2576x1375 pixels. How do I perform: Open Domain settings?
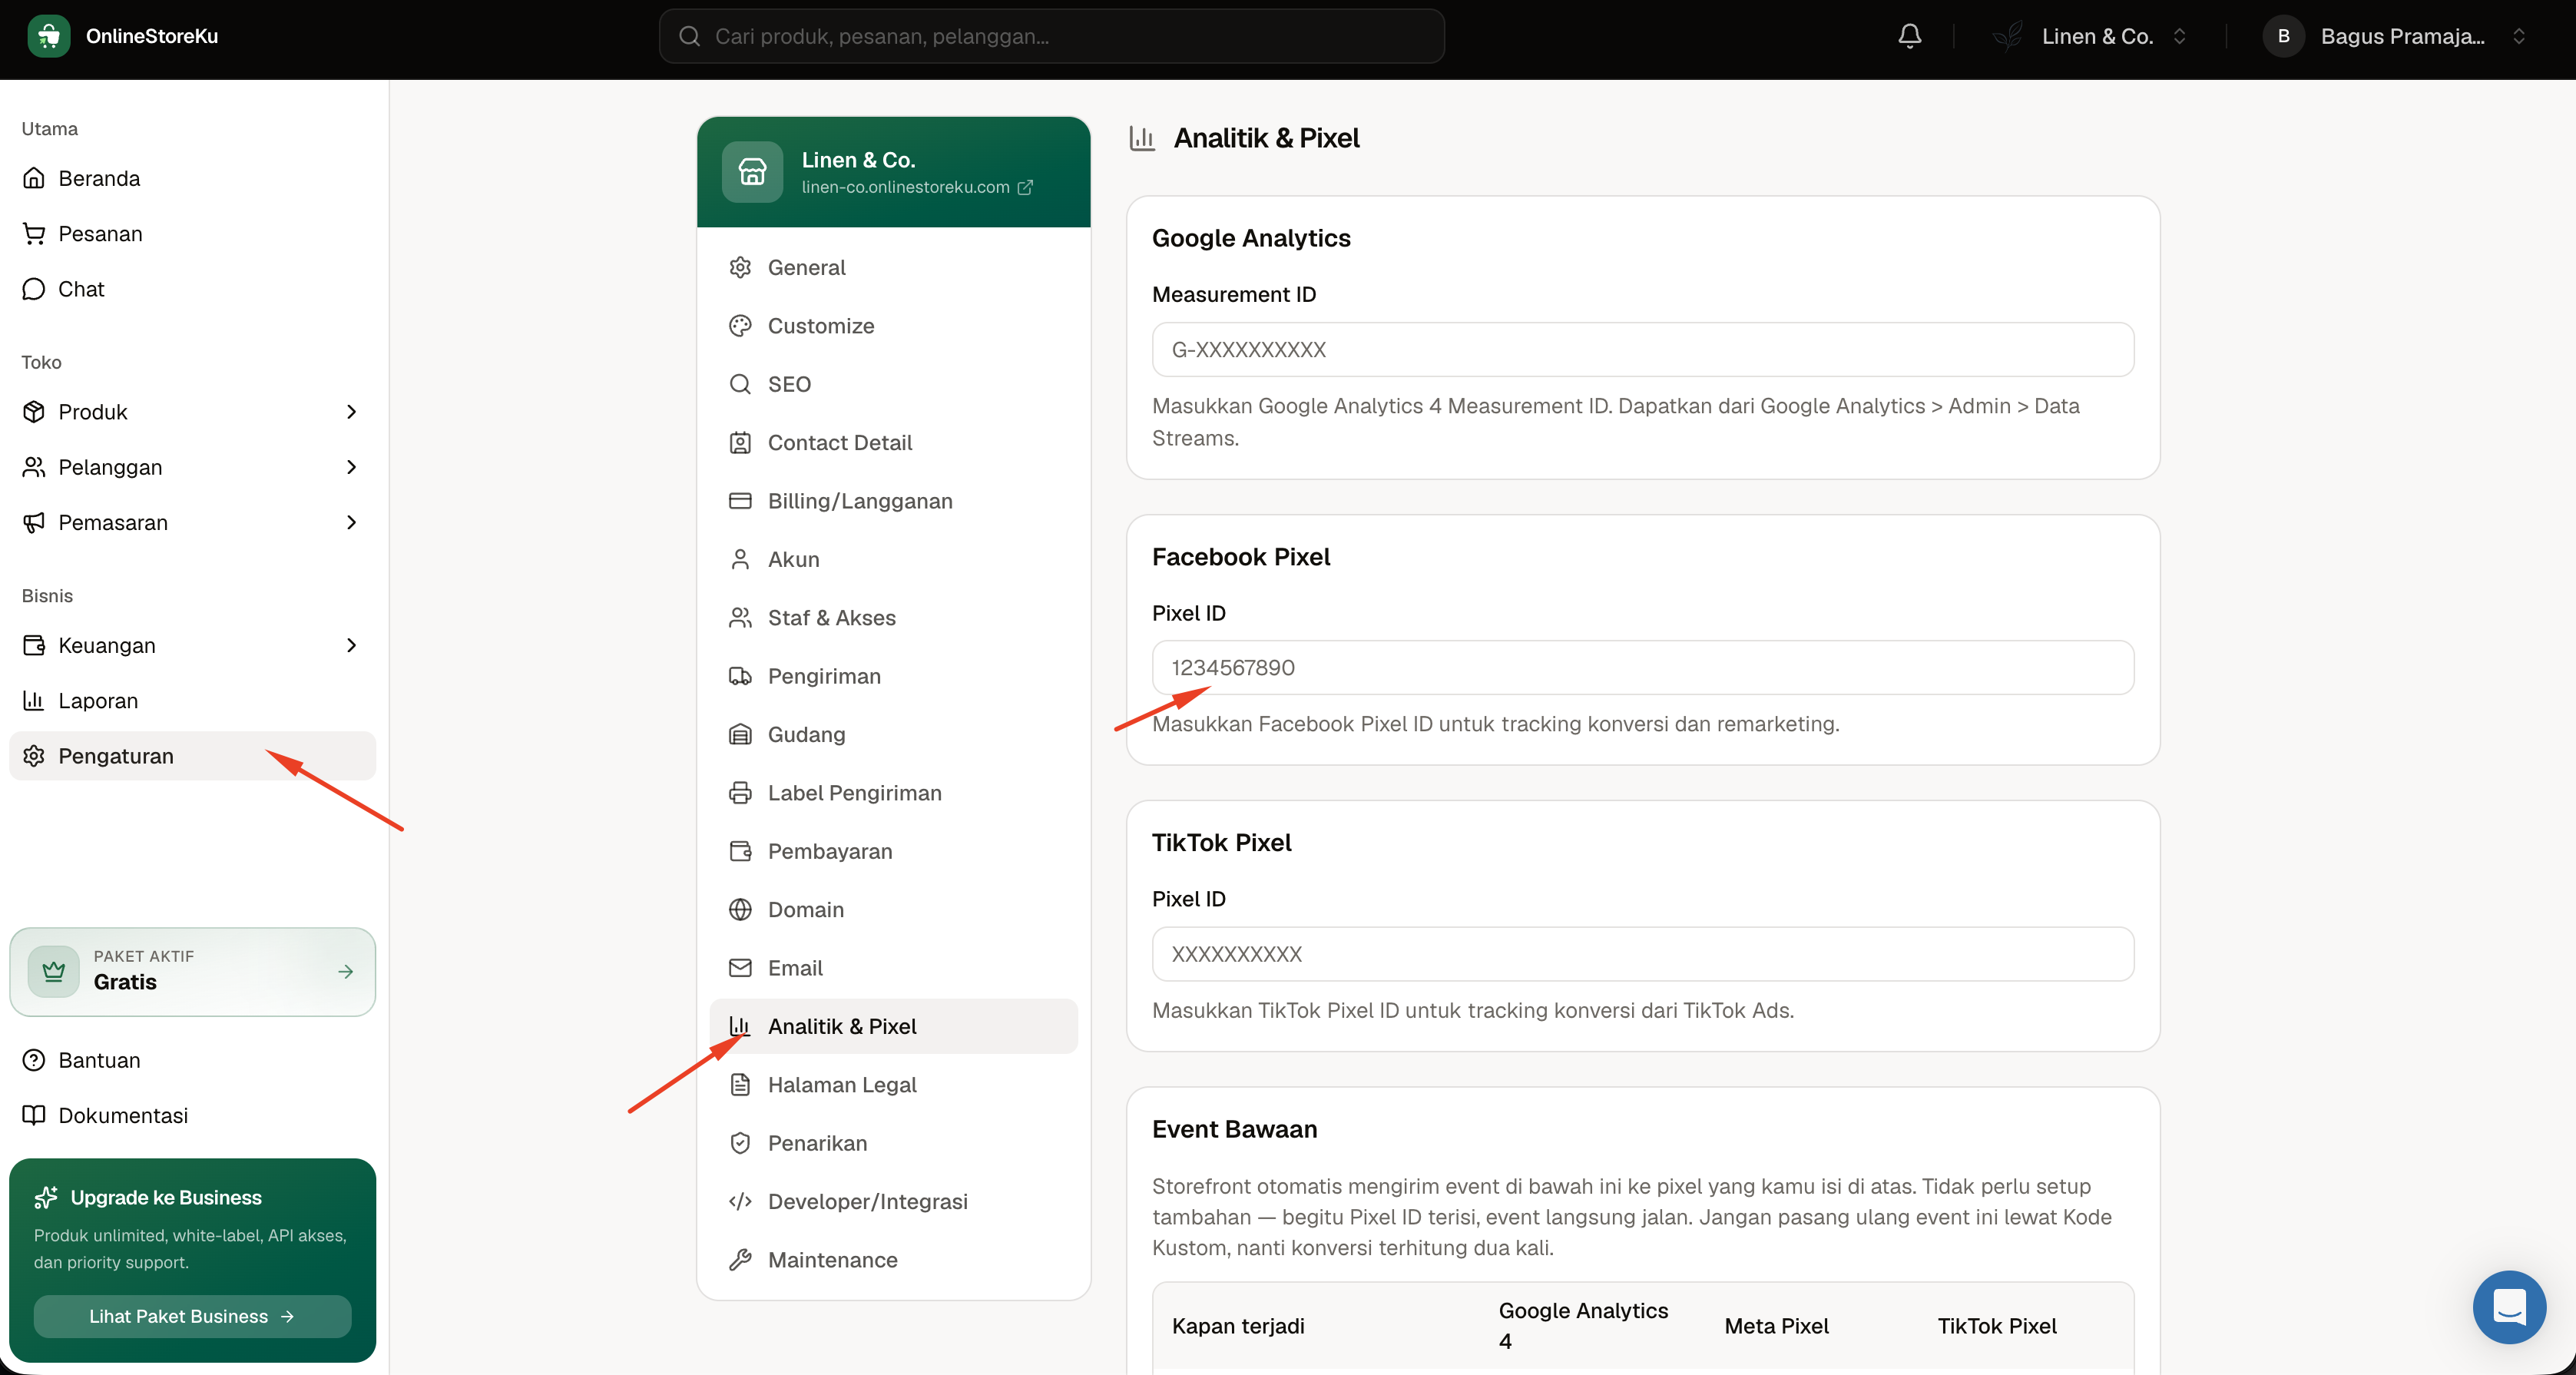click(893, 909)
